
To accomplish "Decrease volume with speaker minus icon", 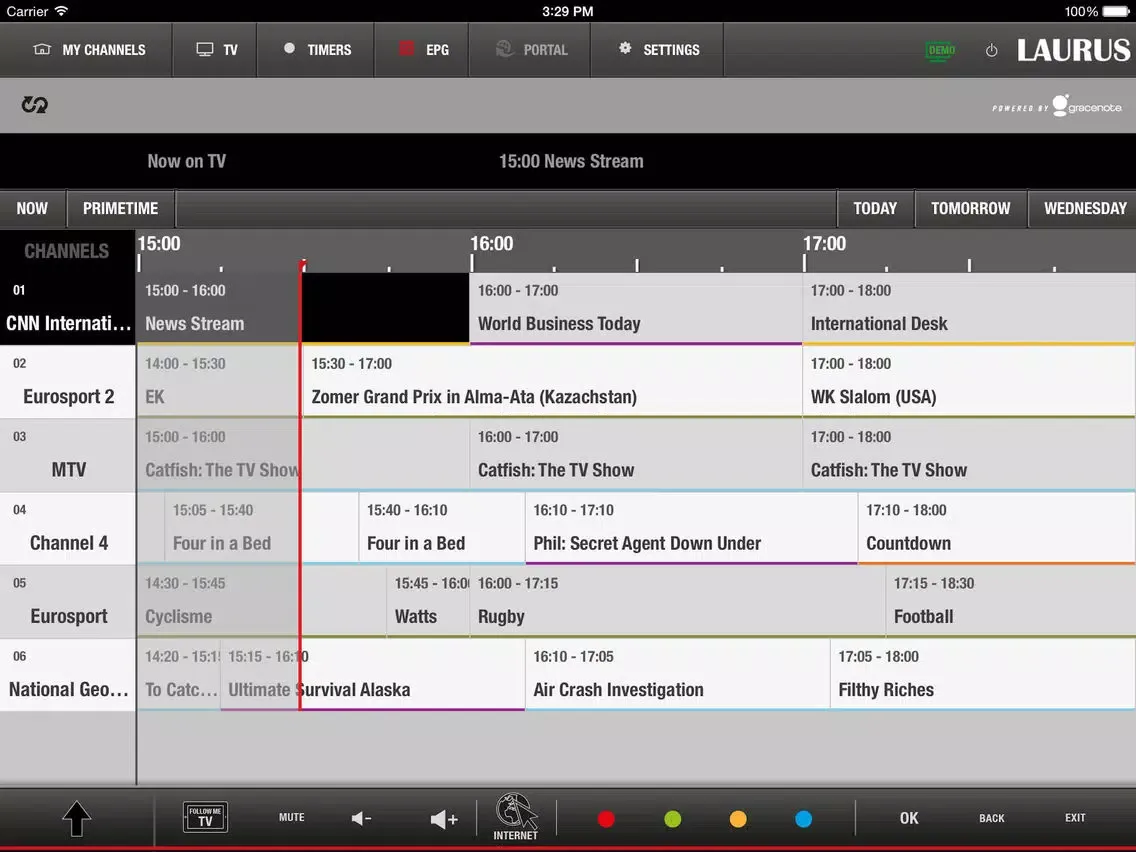I will click(362, 819).
